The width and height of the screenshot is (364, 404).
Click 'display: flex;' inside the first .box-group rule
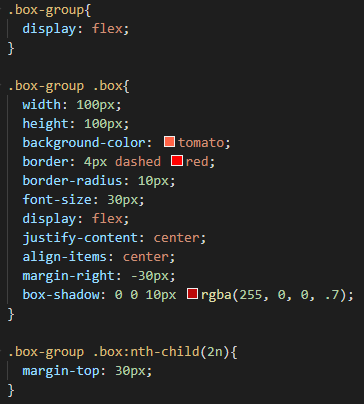point(76,29)
